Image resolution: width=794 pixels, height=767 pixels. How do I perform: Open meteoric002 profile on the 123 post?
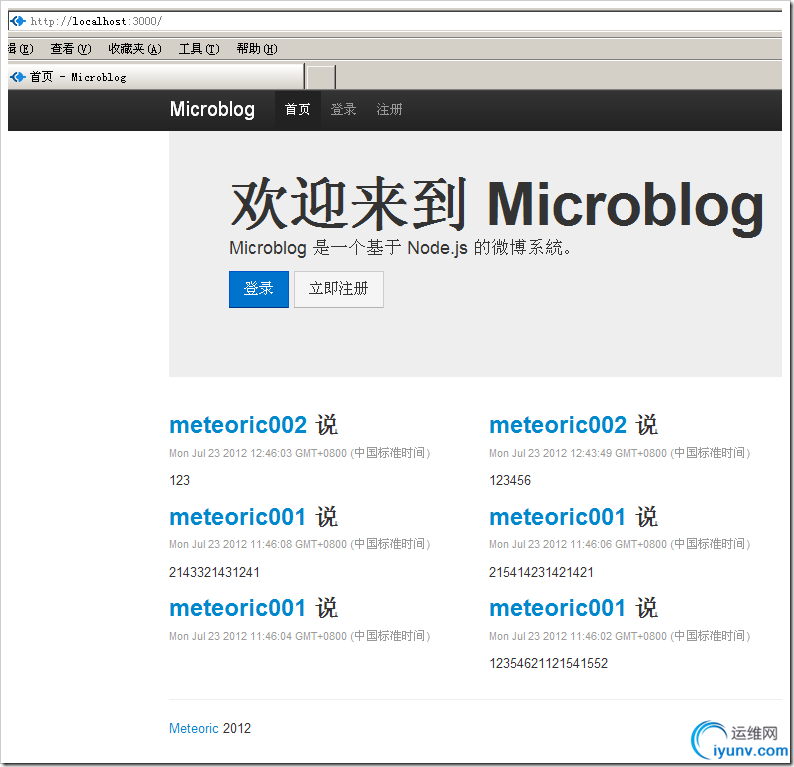(x=238, y=425)
